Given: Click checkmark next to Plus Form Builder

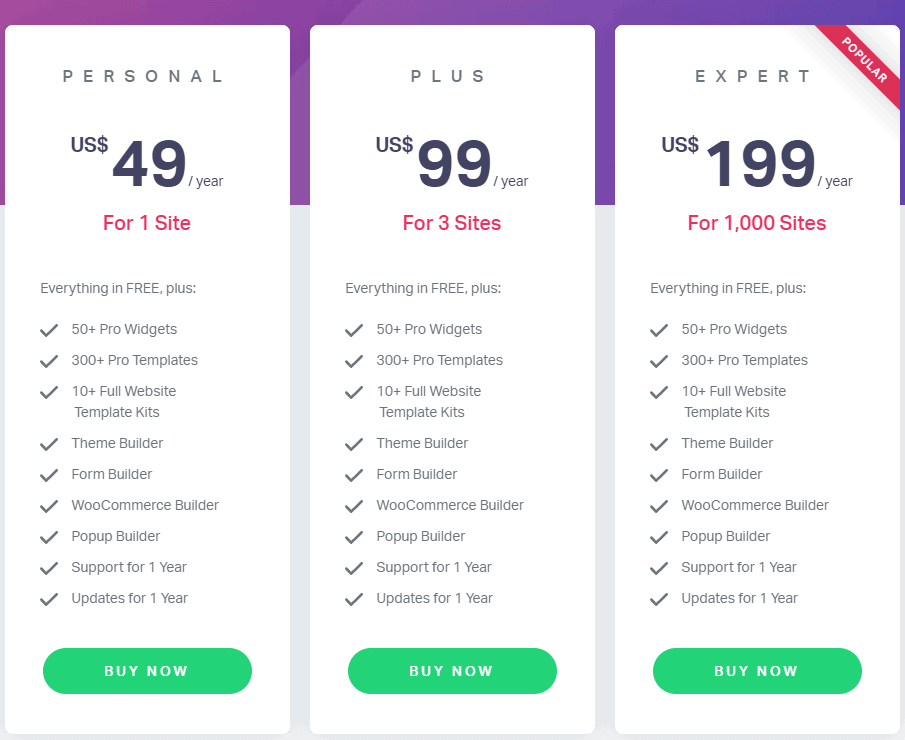Looking at the screenshot, I should [x=354, y=475].
